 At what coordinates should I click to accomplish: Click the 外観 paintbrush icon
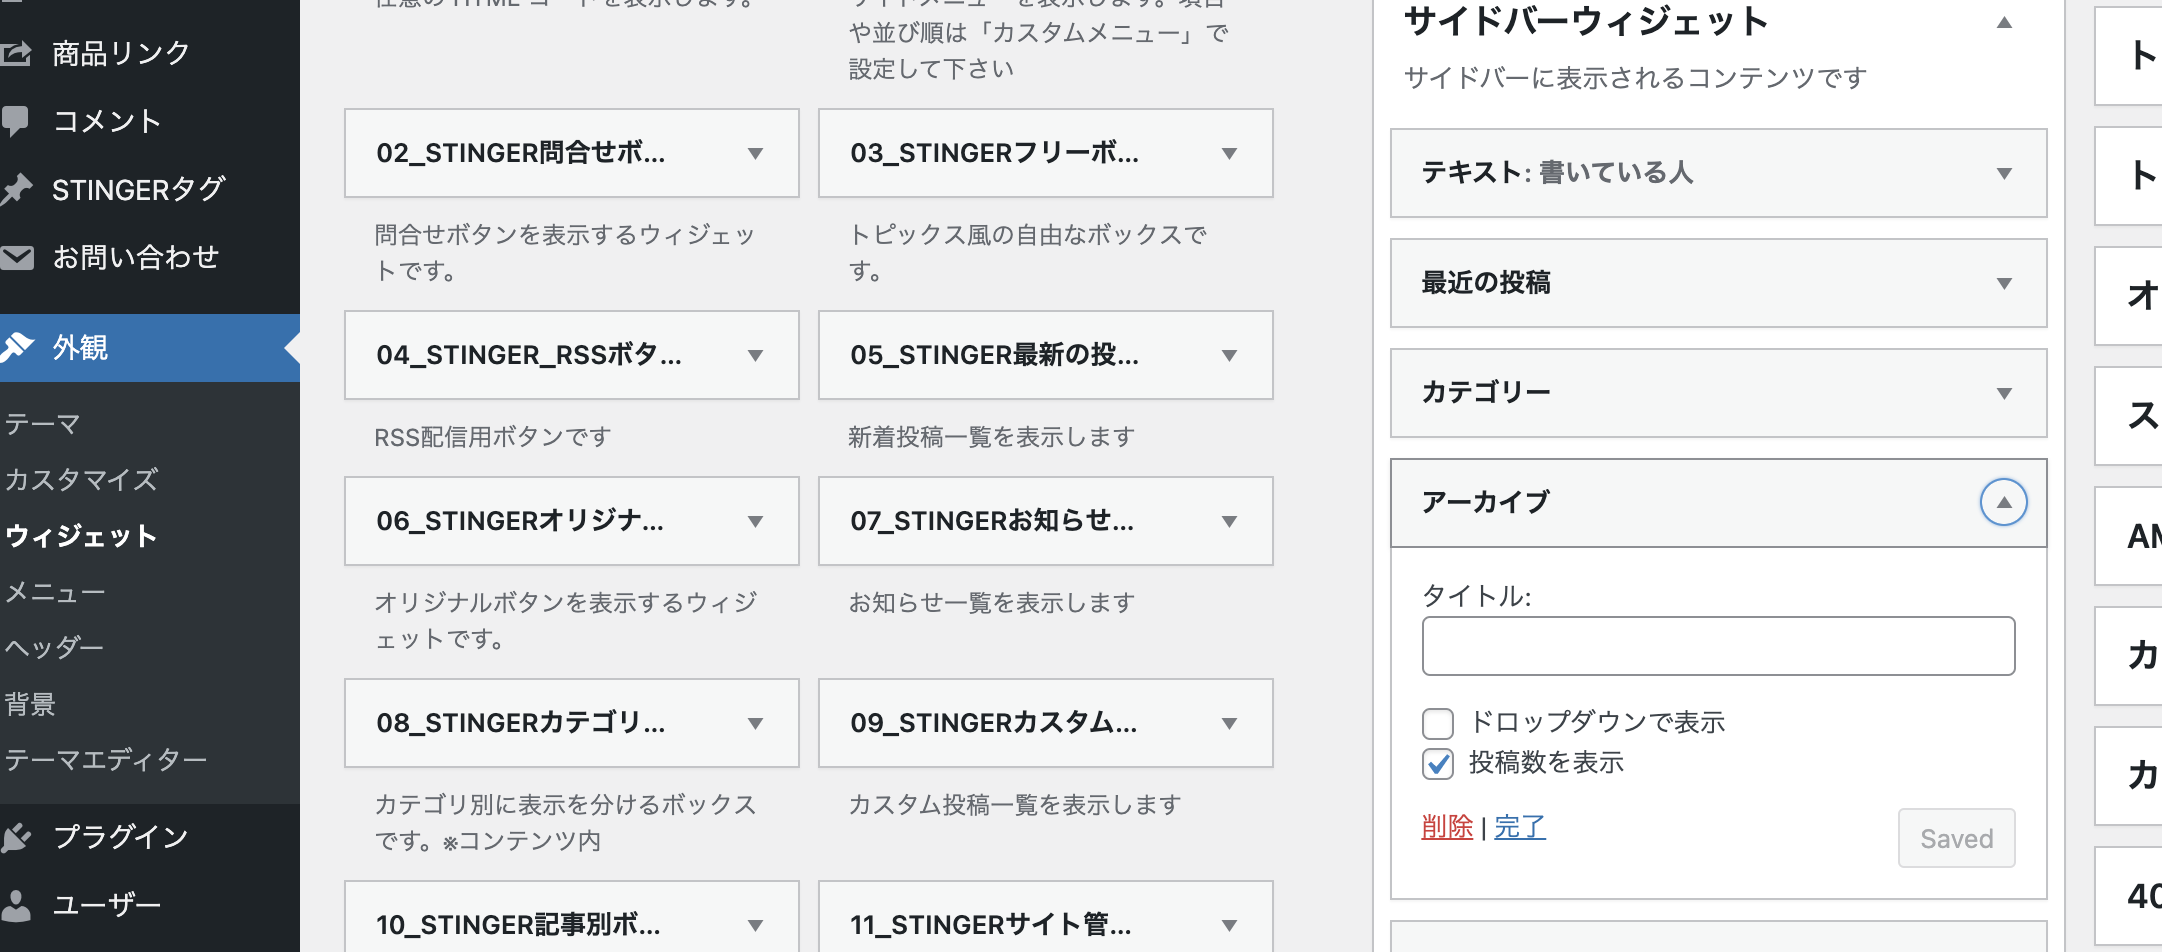pyautogui.click(x=18, y=347)
